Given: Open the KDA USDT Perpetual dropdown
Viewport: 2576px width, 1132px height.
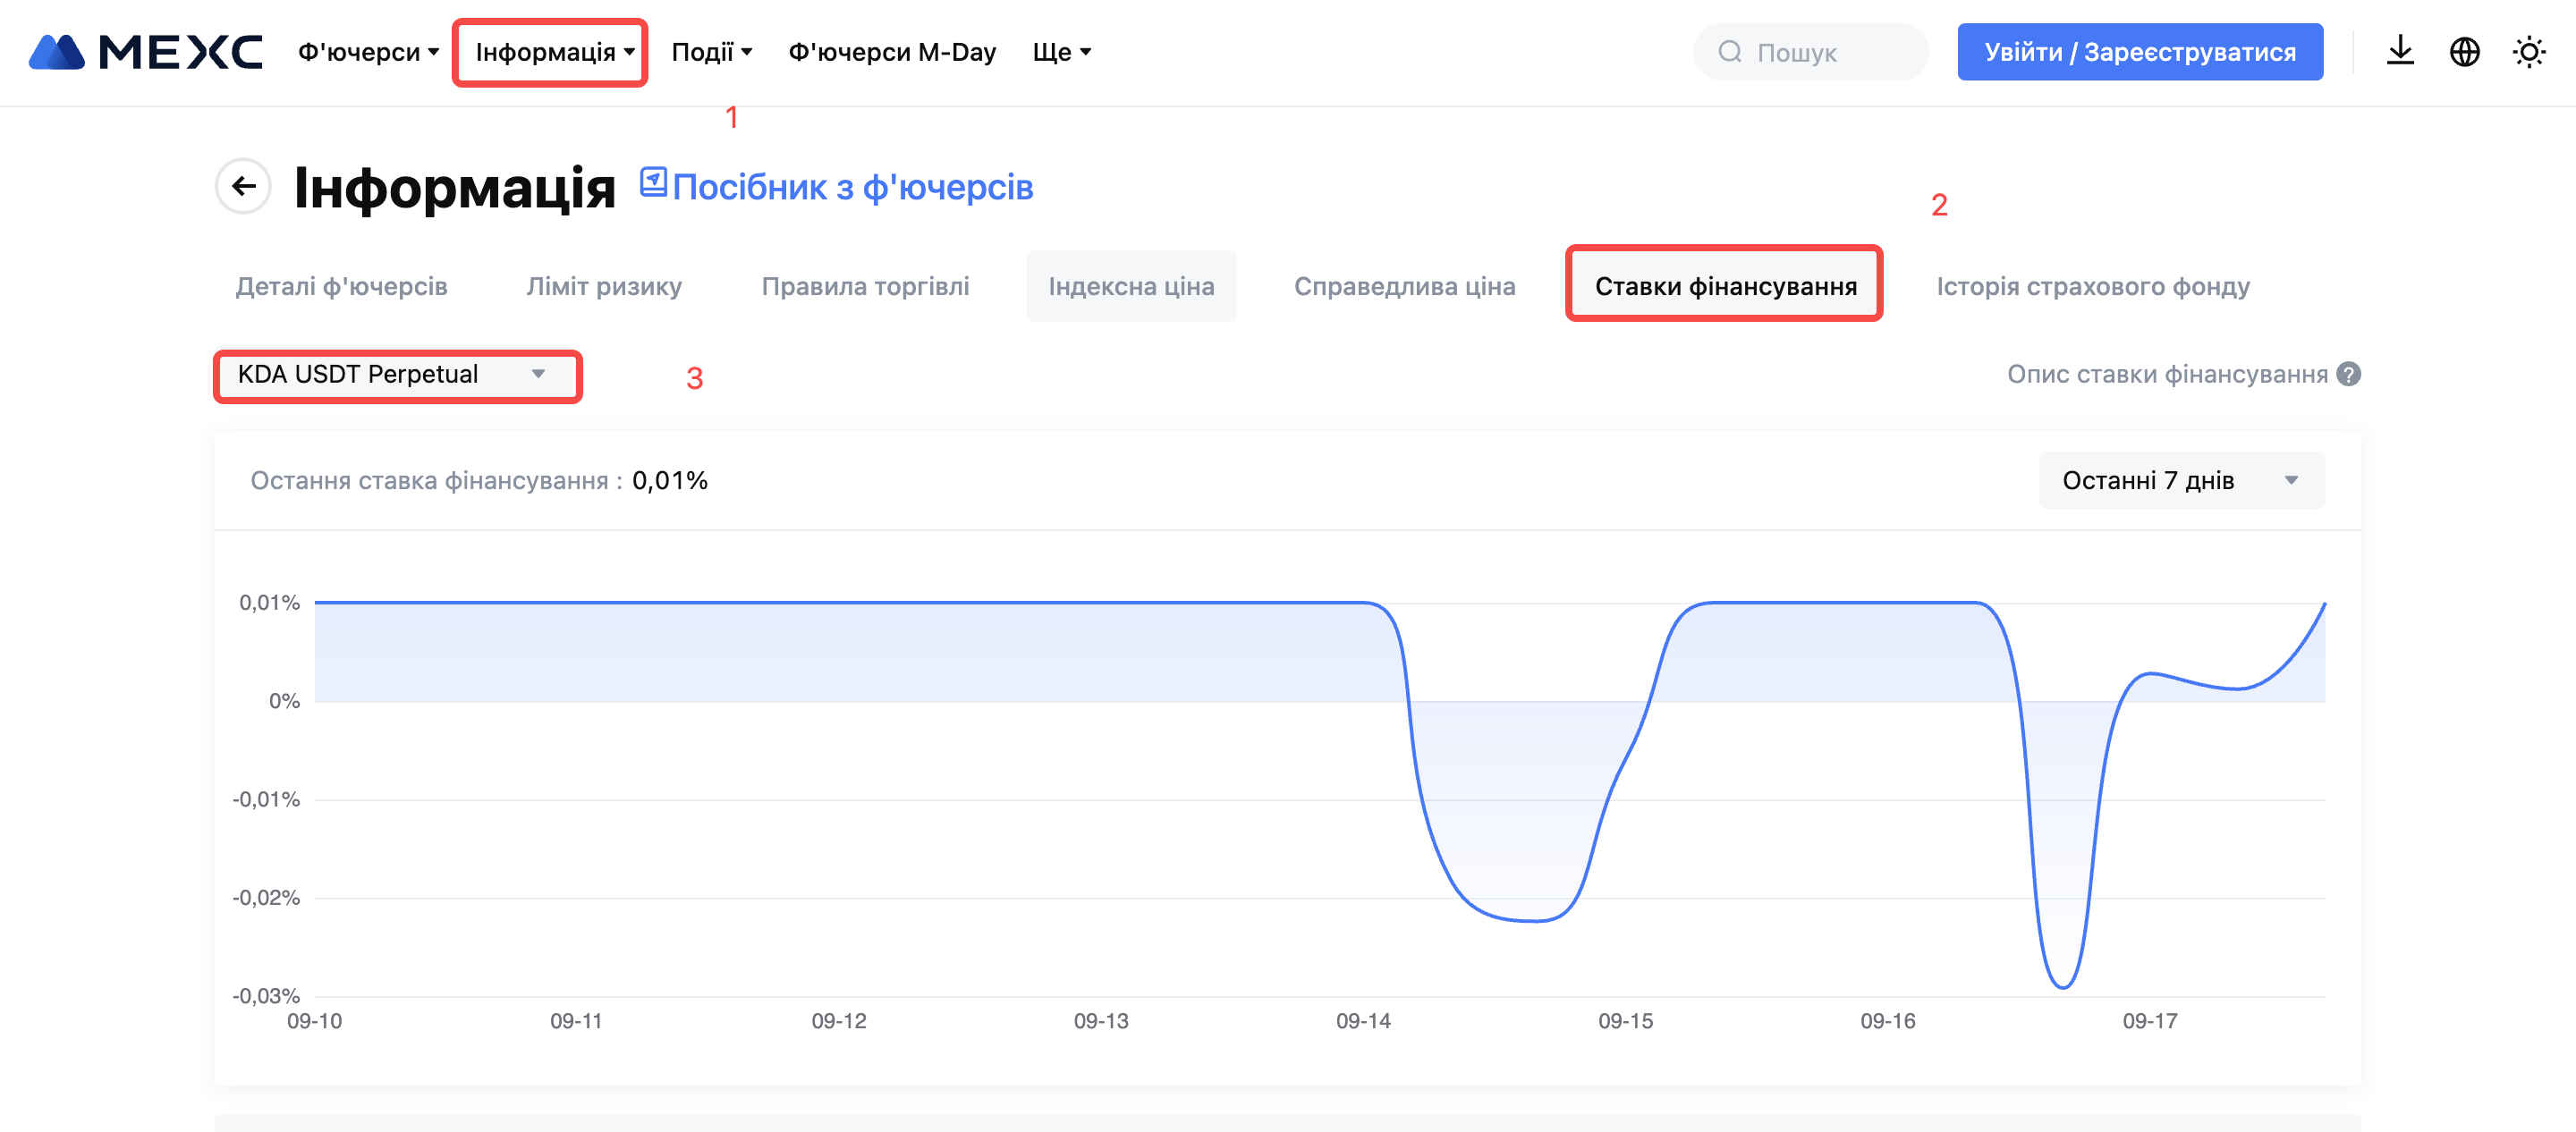Looking at the screenshot, I should pos(397,375).
